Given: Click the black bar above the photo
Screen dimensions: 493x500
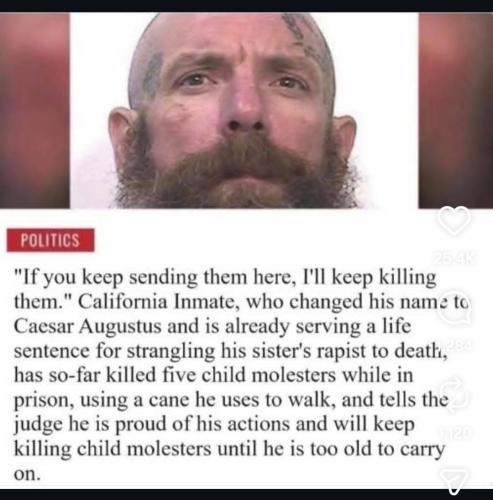Looking at the screenshot, I should pos(246,6).
